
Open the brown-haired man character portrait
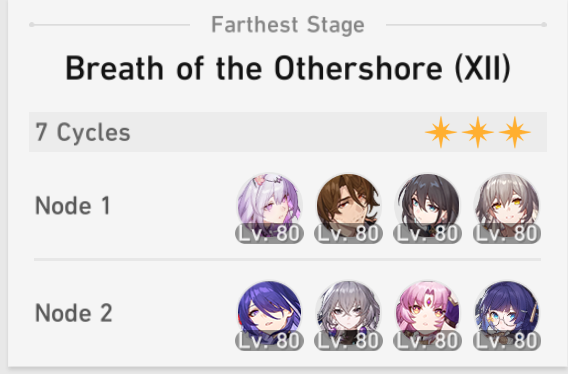(348, 206)
